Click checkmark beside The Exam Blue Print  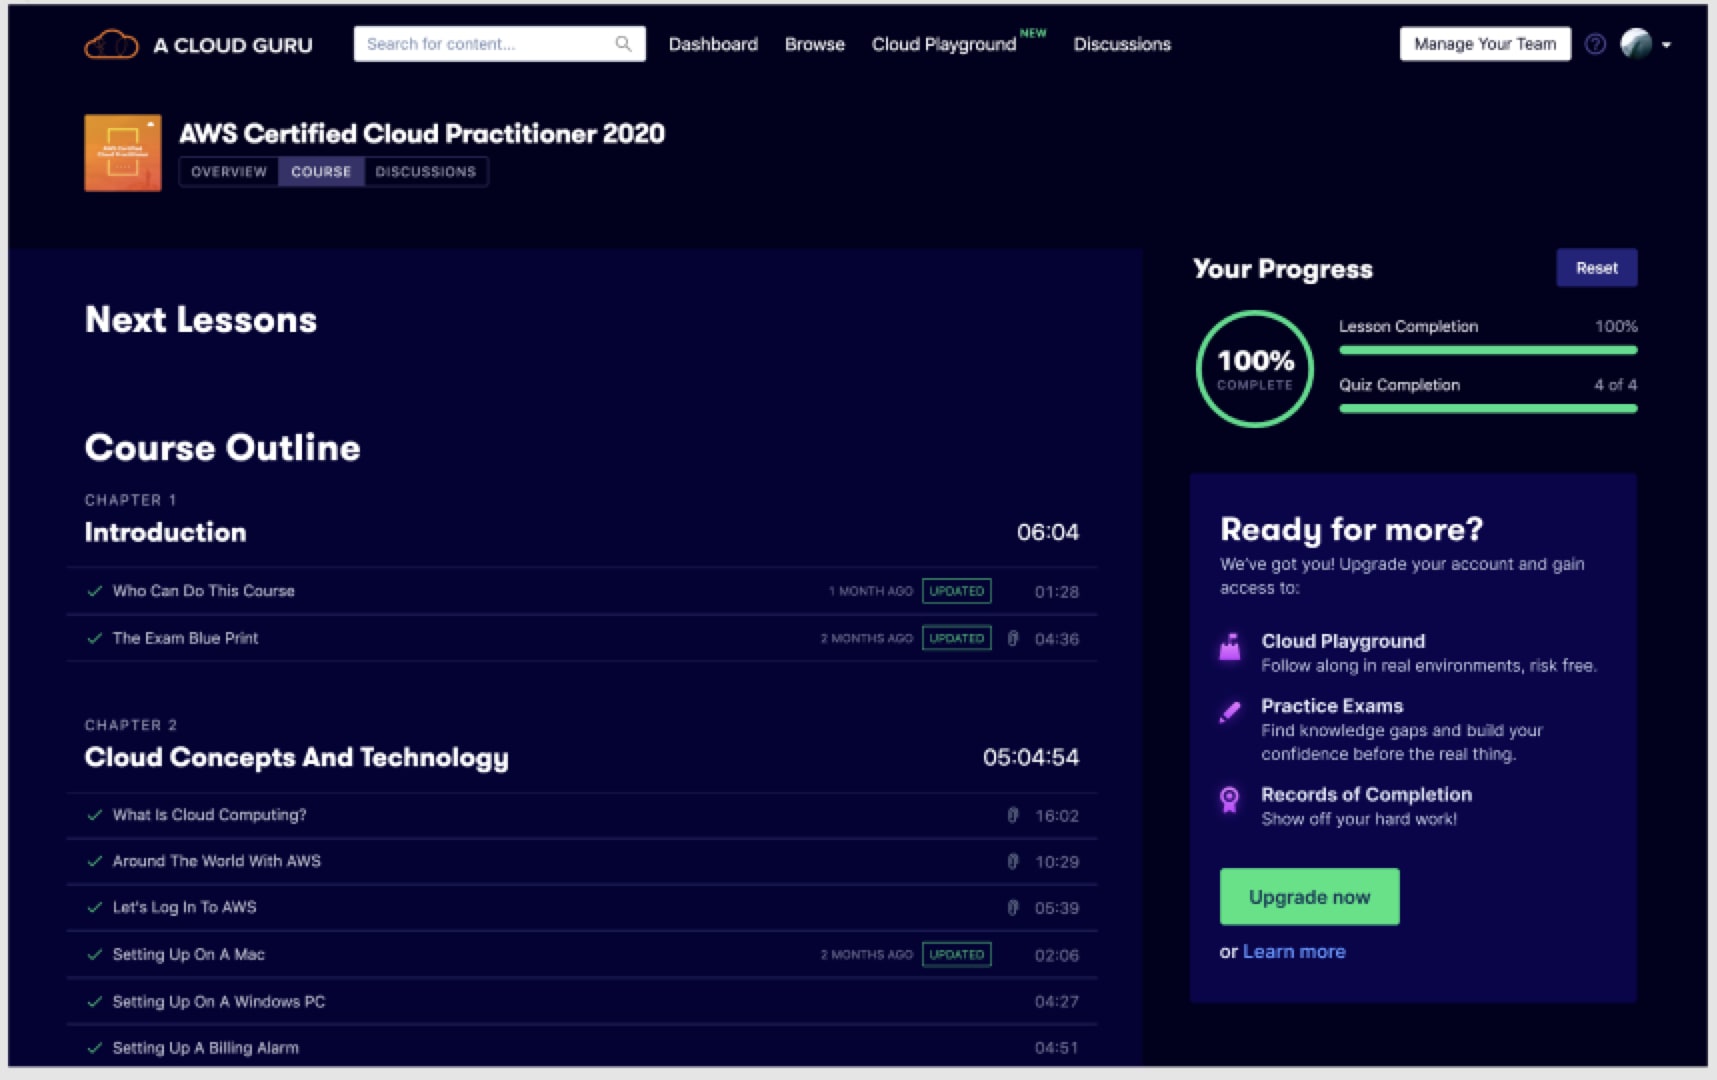pos(95,638)
